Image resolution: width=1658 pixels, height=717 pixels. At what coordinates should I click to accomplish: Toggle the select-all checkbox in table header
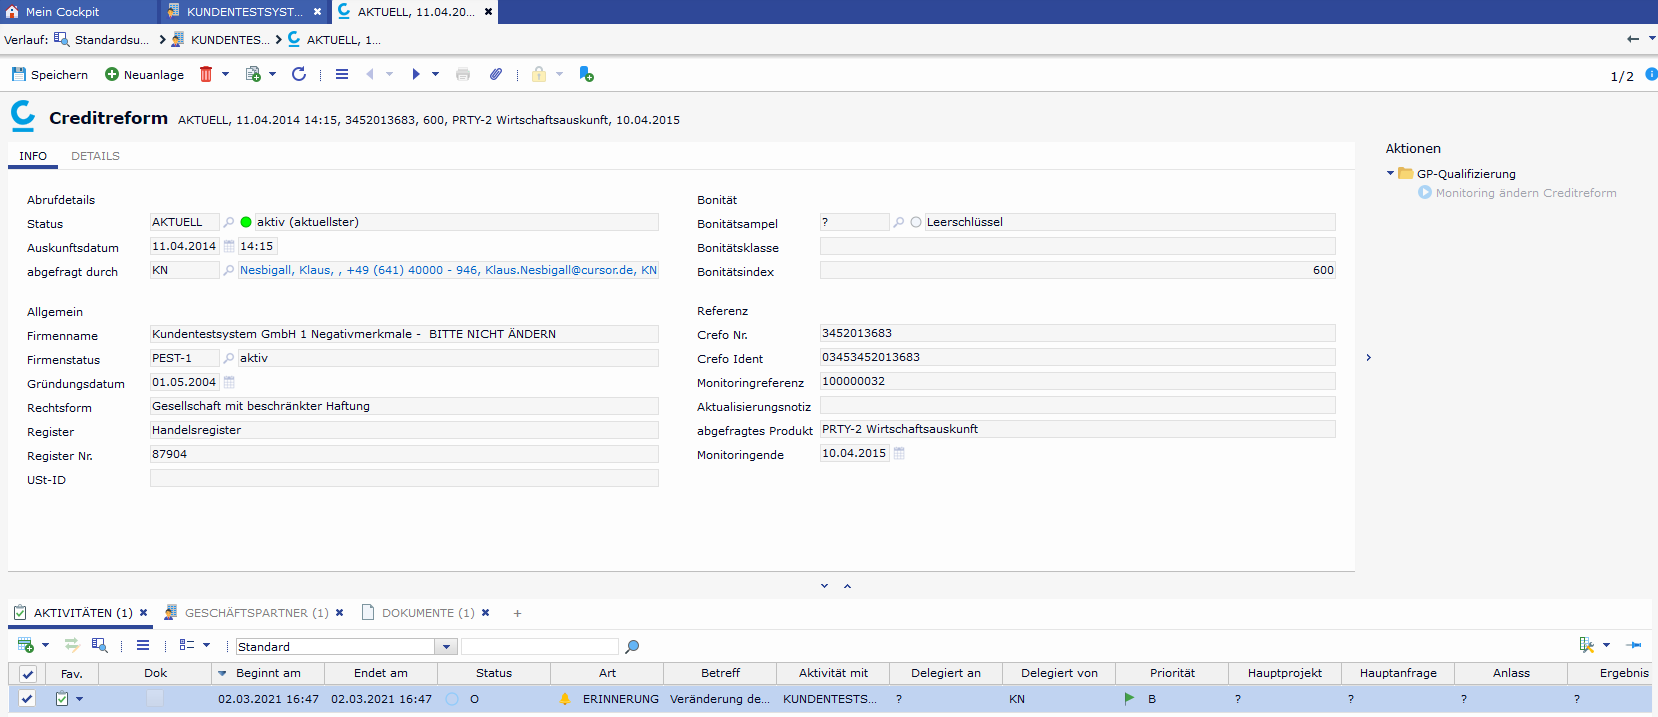click(27, 674)
